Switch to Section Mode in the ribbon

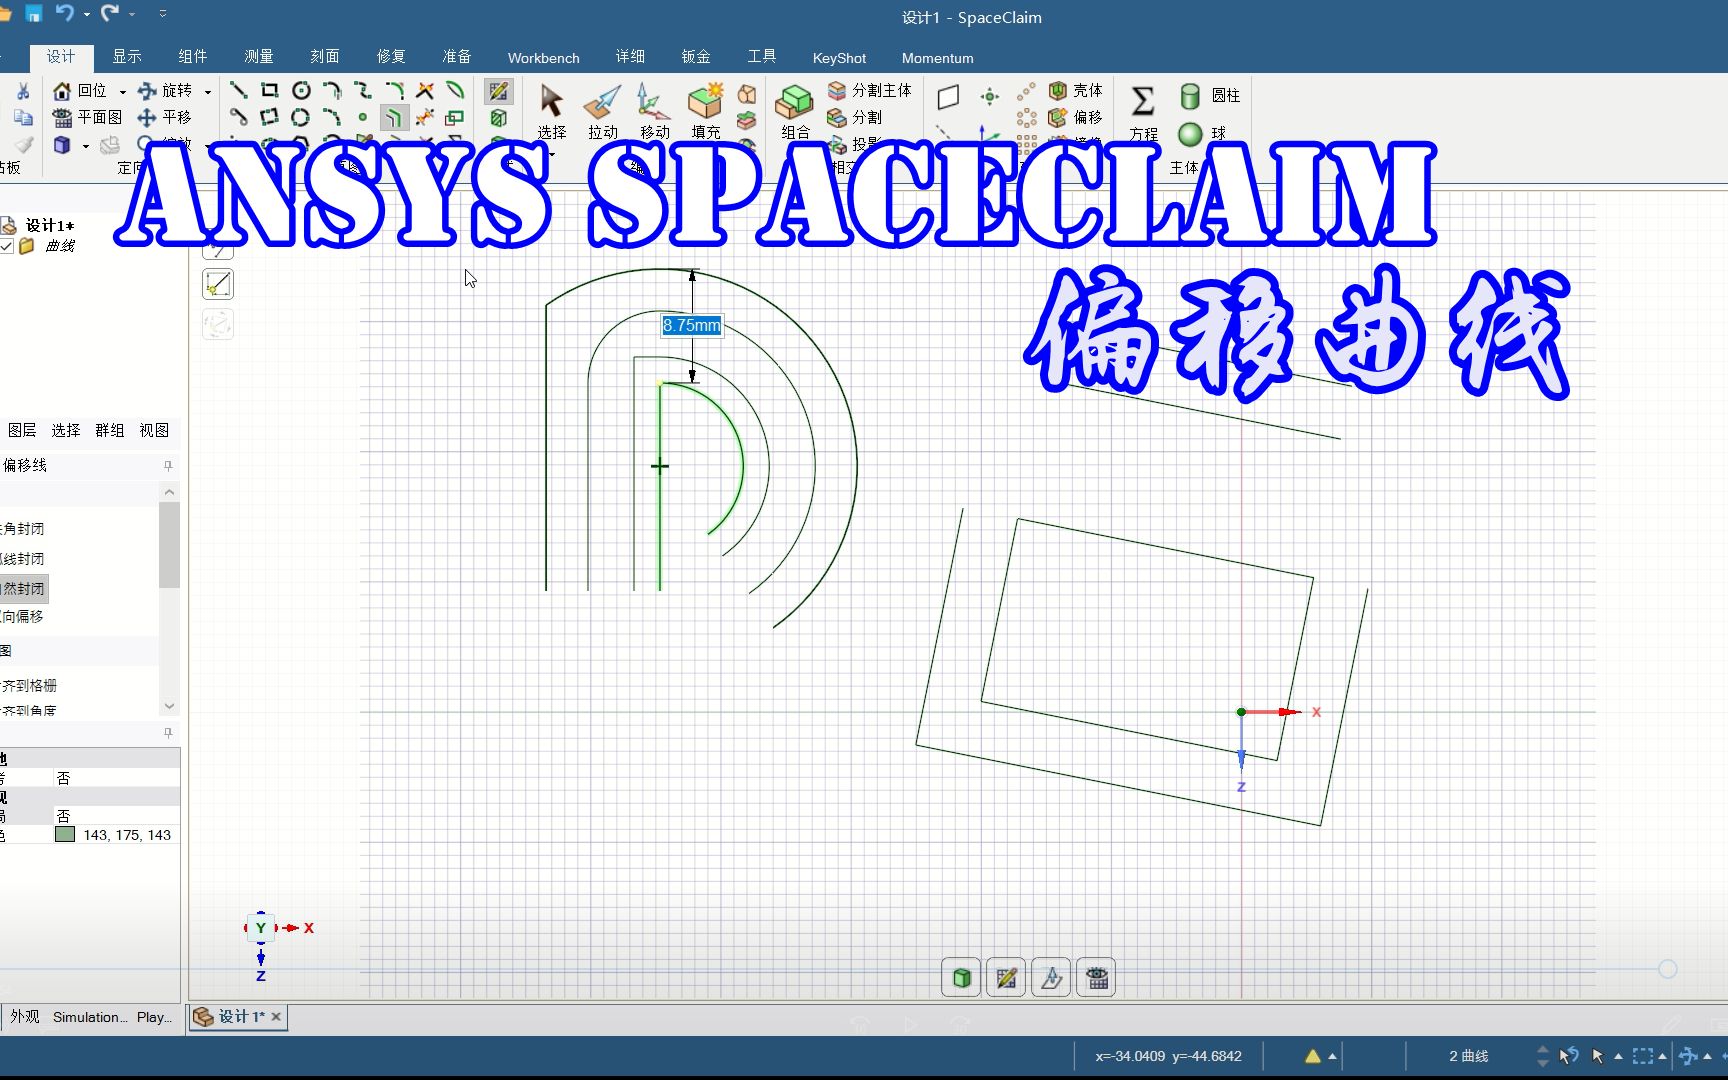498,118
